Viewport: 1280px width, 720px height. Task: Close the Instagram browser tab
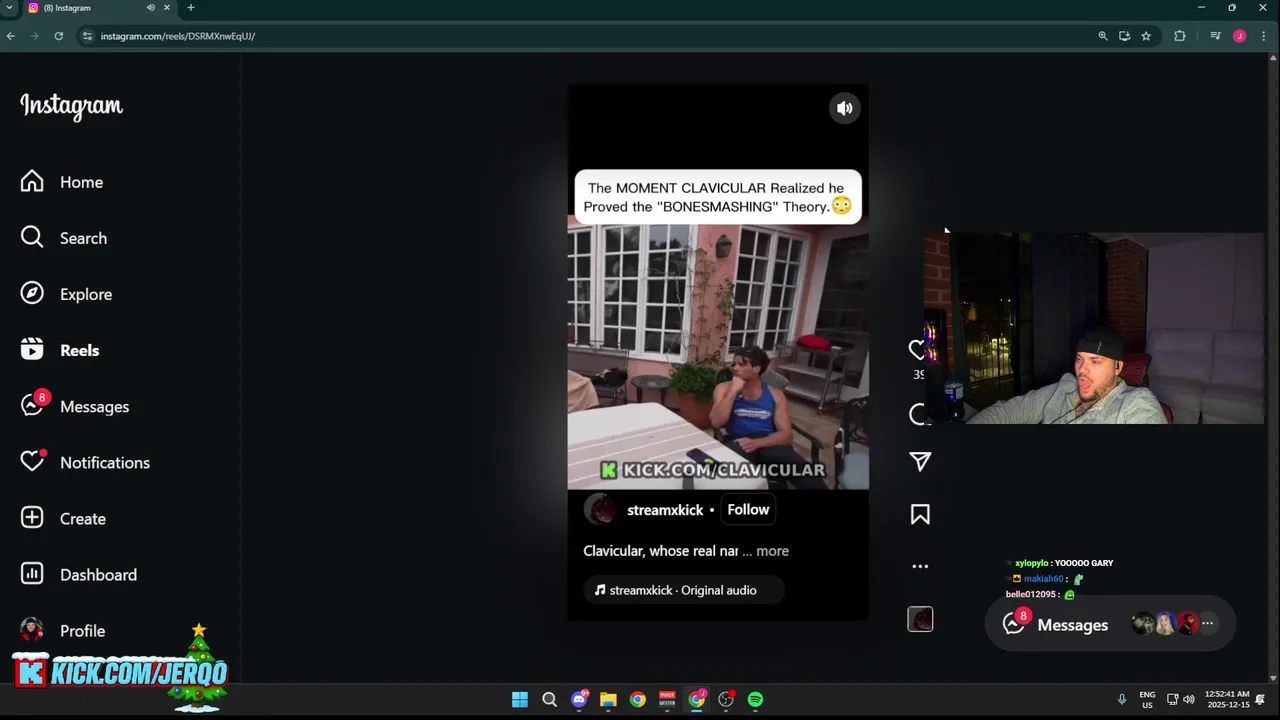click(167, 8)
